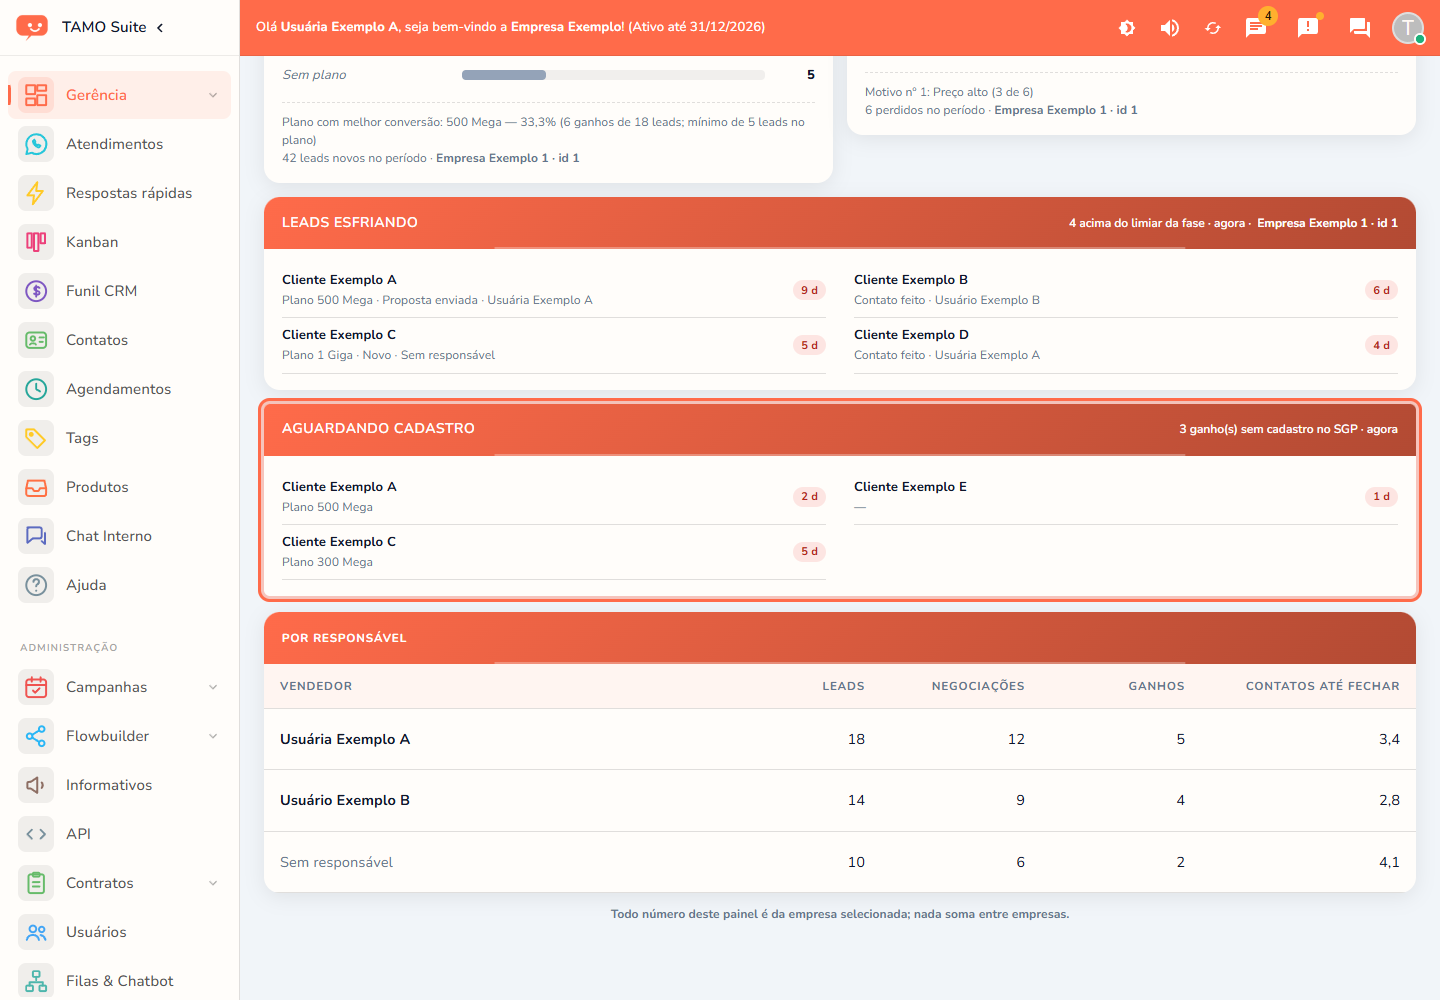
Task: Click the Sem plano progress bar
Action: [613, 75]
